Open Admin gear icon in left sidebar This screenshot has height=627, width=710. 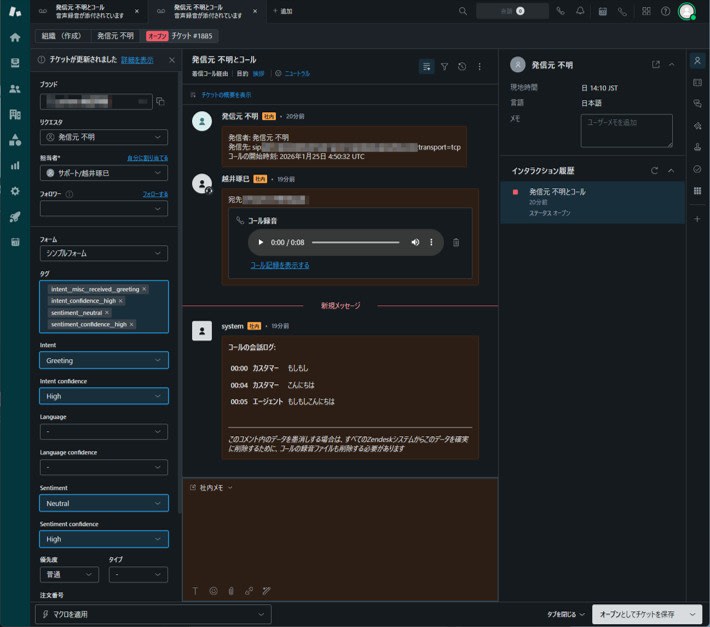[15, 190]
